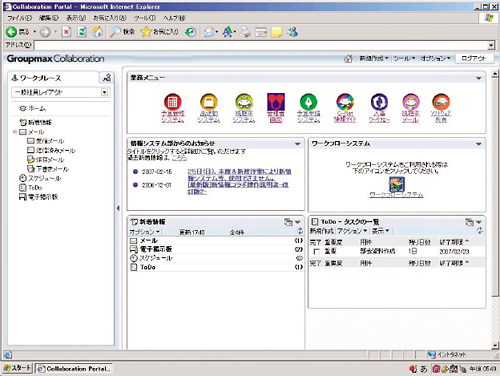Open the お気に入り menu in menu bar

(x=110, y=18)
